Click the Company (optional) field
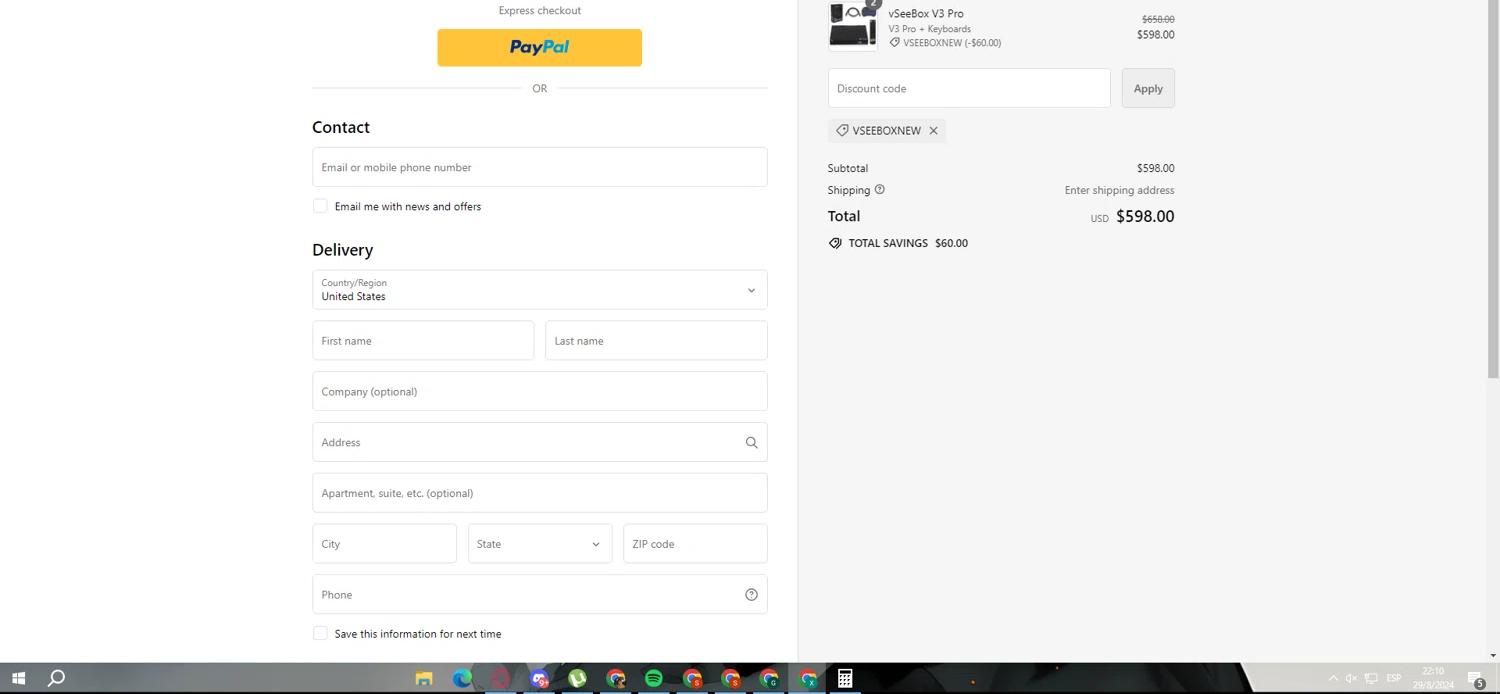The height and width of the screenshot is (694, 1500). coord(539,392)
